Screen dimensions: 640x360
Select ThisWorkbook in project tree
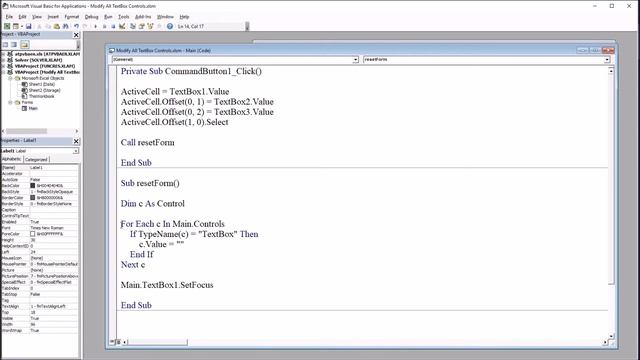coord(41,96)
